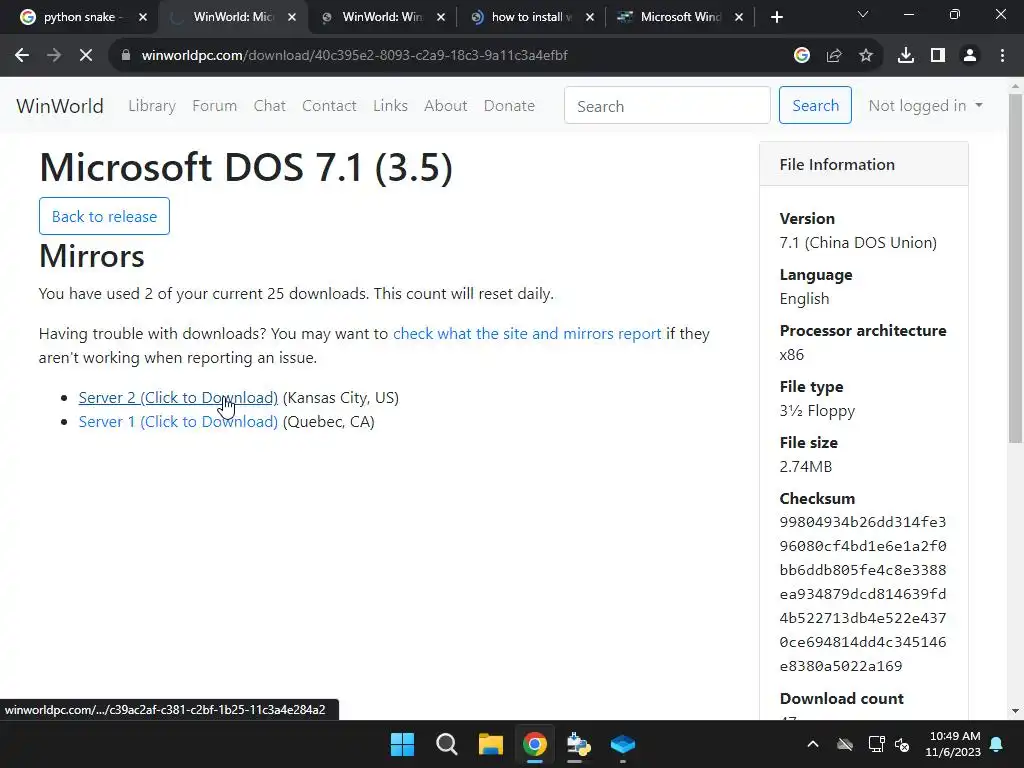Open clock showing 10:49 AM
The height and width of the screenshot is (768, 1024).
point(953,744)
